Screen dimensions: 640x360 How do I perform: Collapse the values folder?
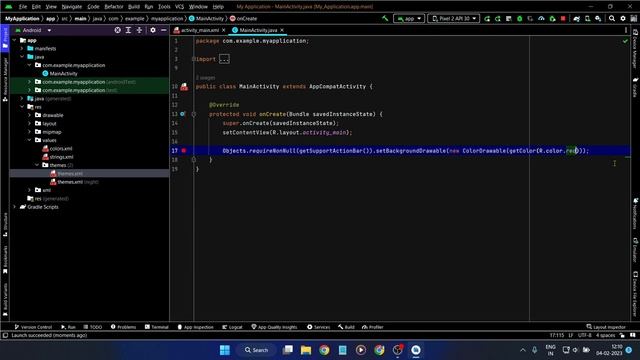(x=29, y=140)
